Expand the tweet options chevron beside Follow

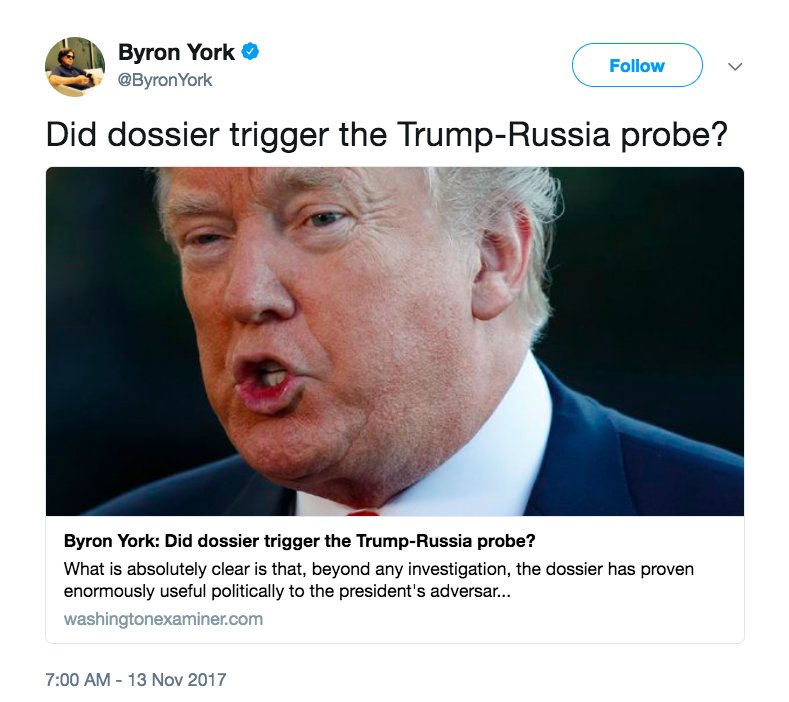coord(735,66)
